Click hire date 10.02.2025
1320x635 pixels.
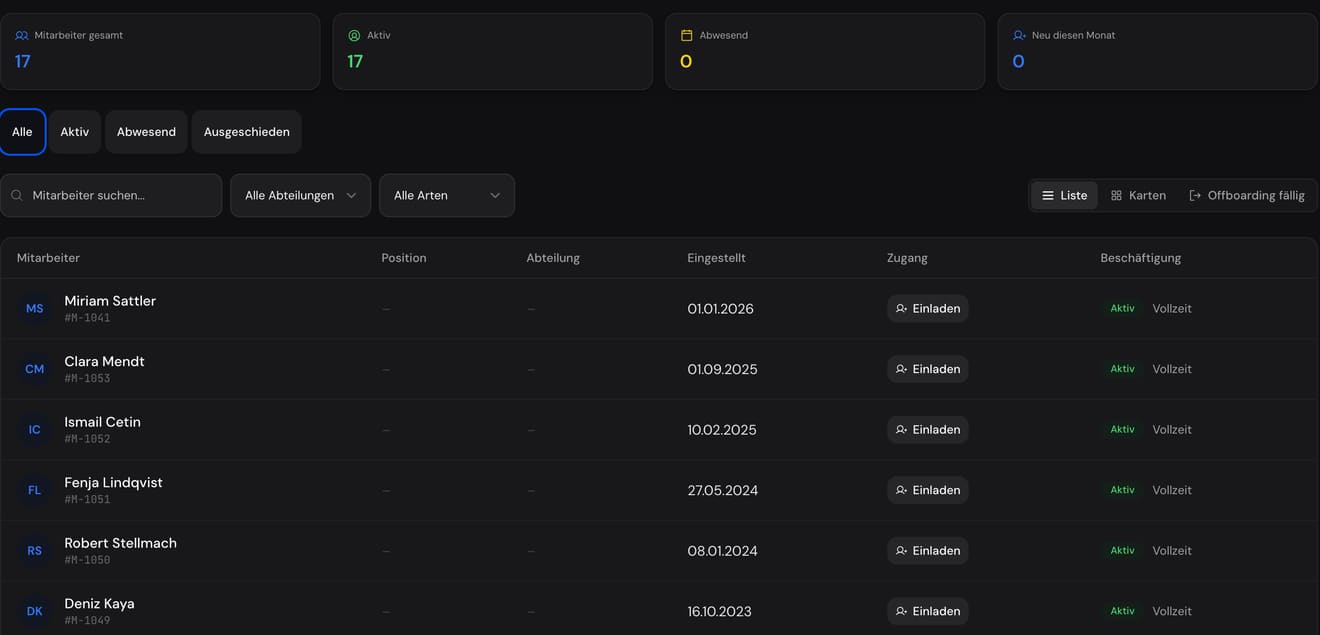pos(722,430)
